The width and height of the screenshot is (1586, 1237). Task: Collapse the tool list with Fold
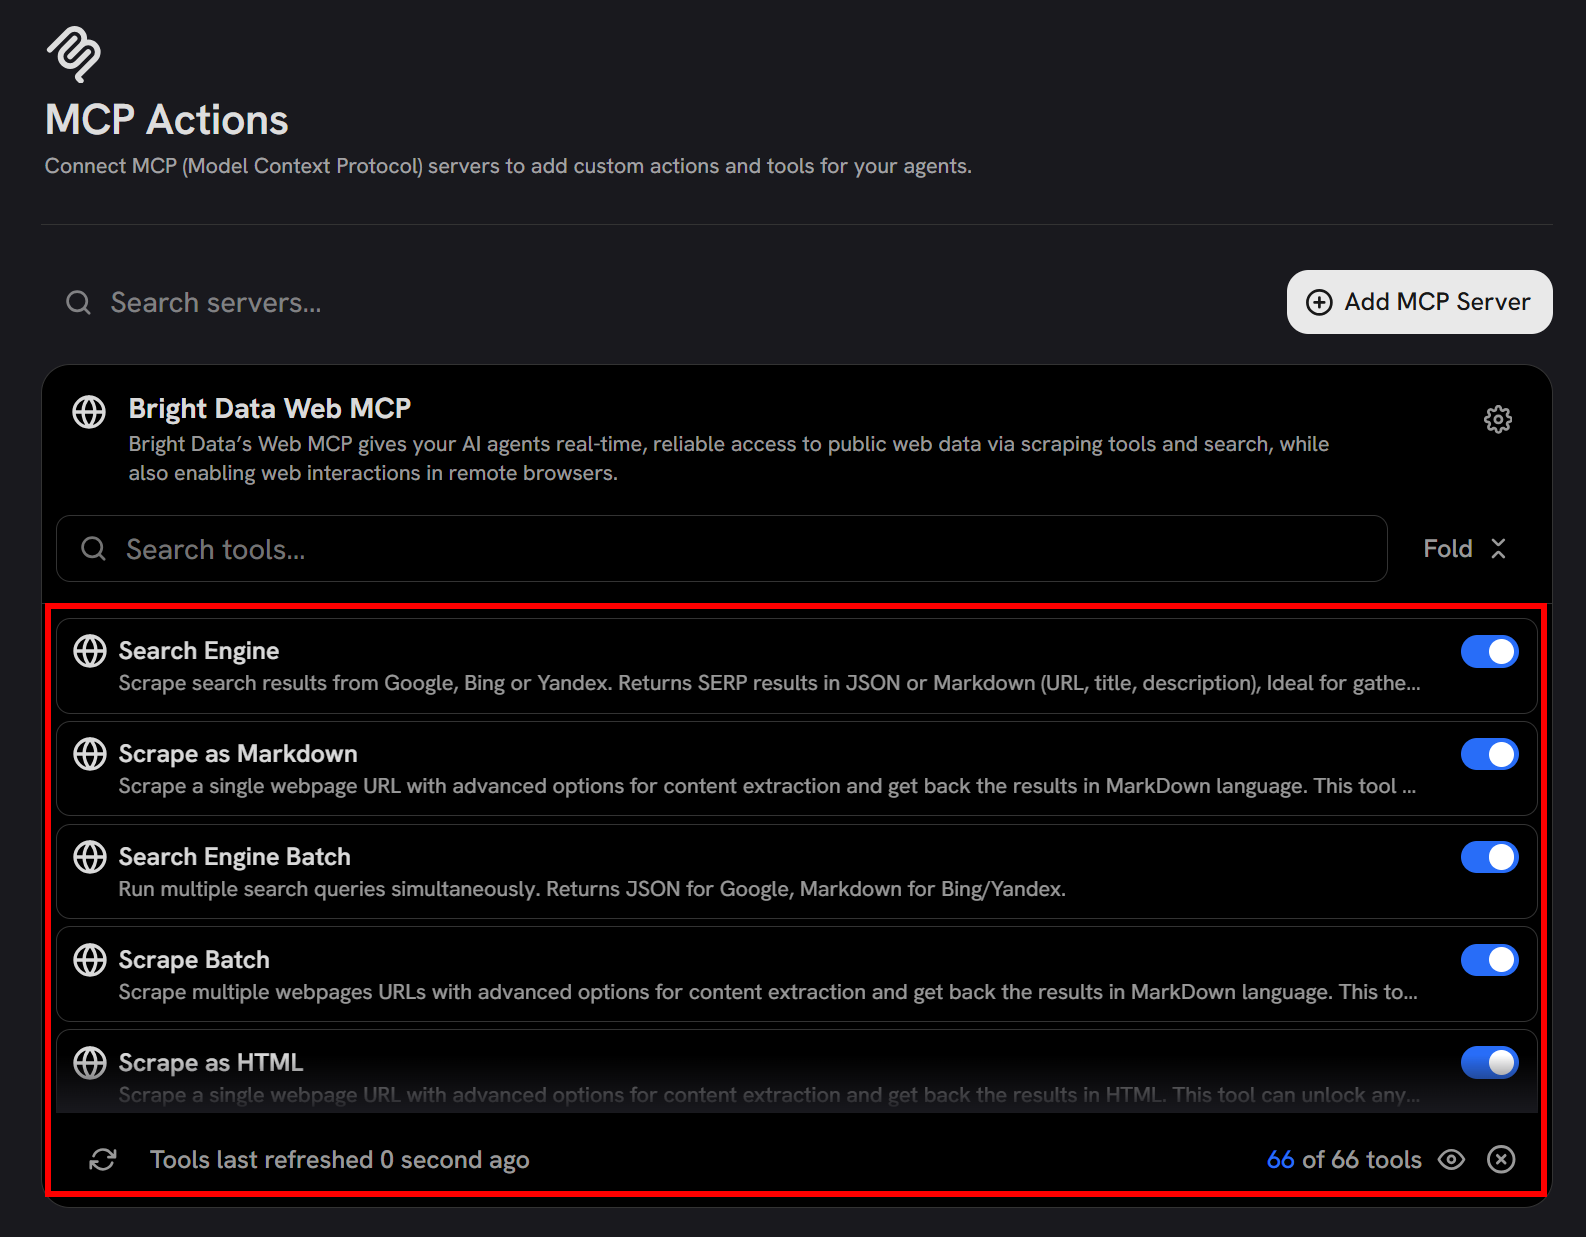click(1465, 548)
